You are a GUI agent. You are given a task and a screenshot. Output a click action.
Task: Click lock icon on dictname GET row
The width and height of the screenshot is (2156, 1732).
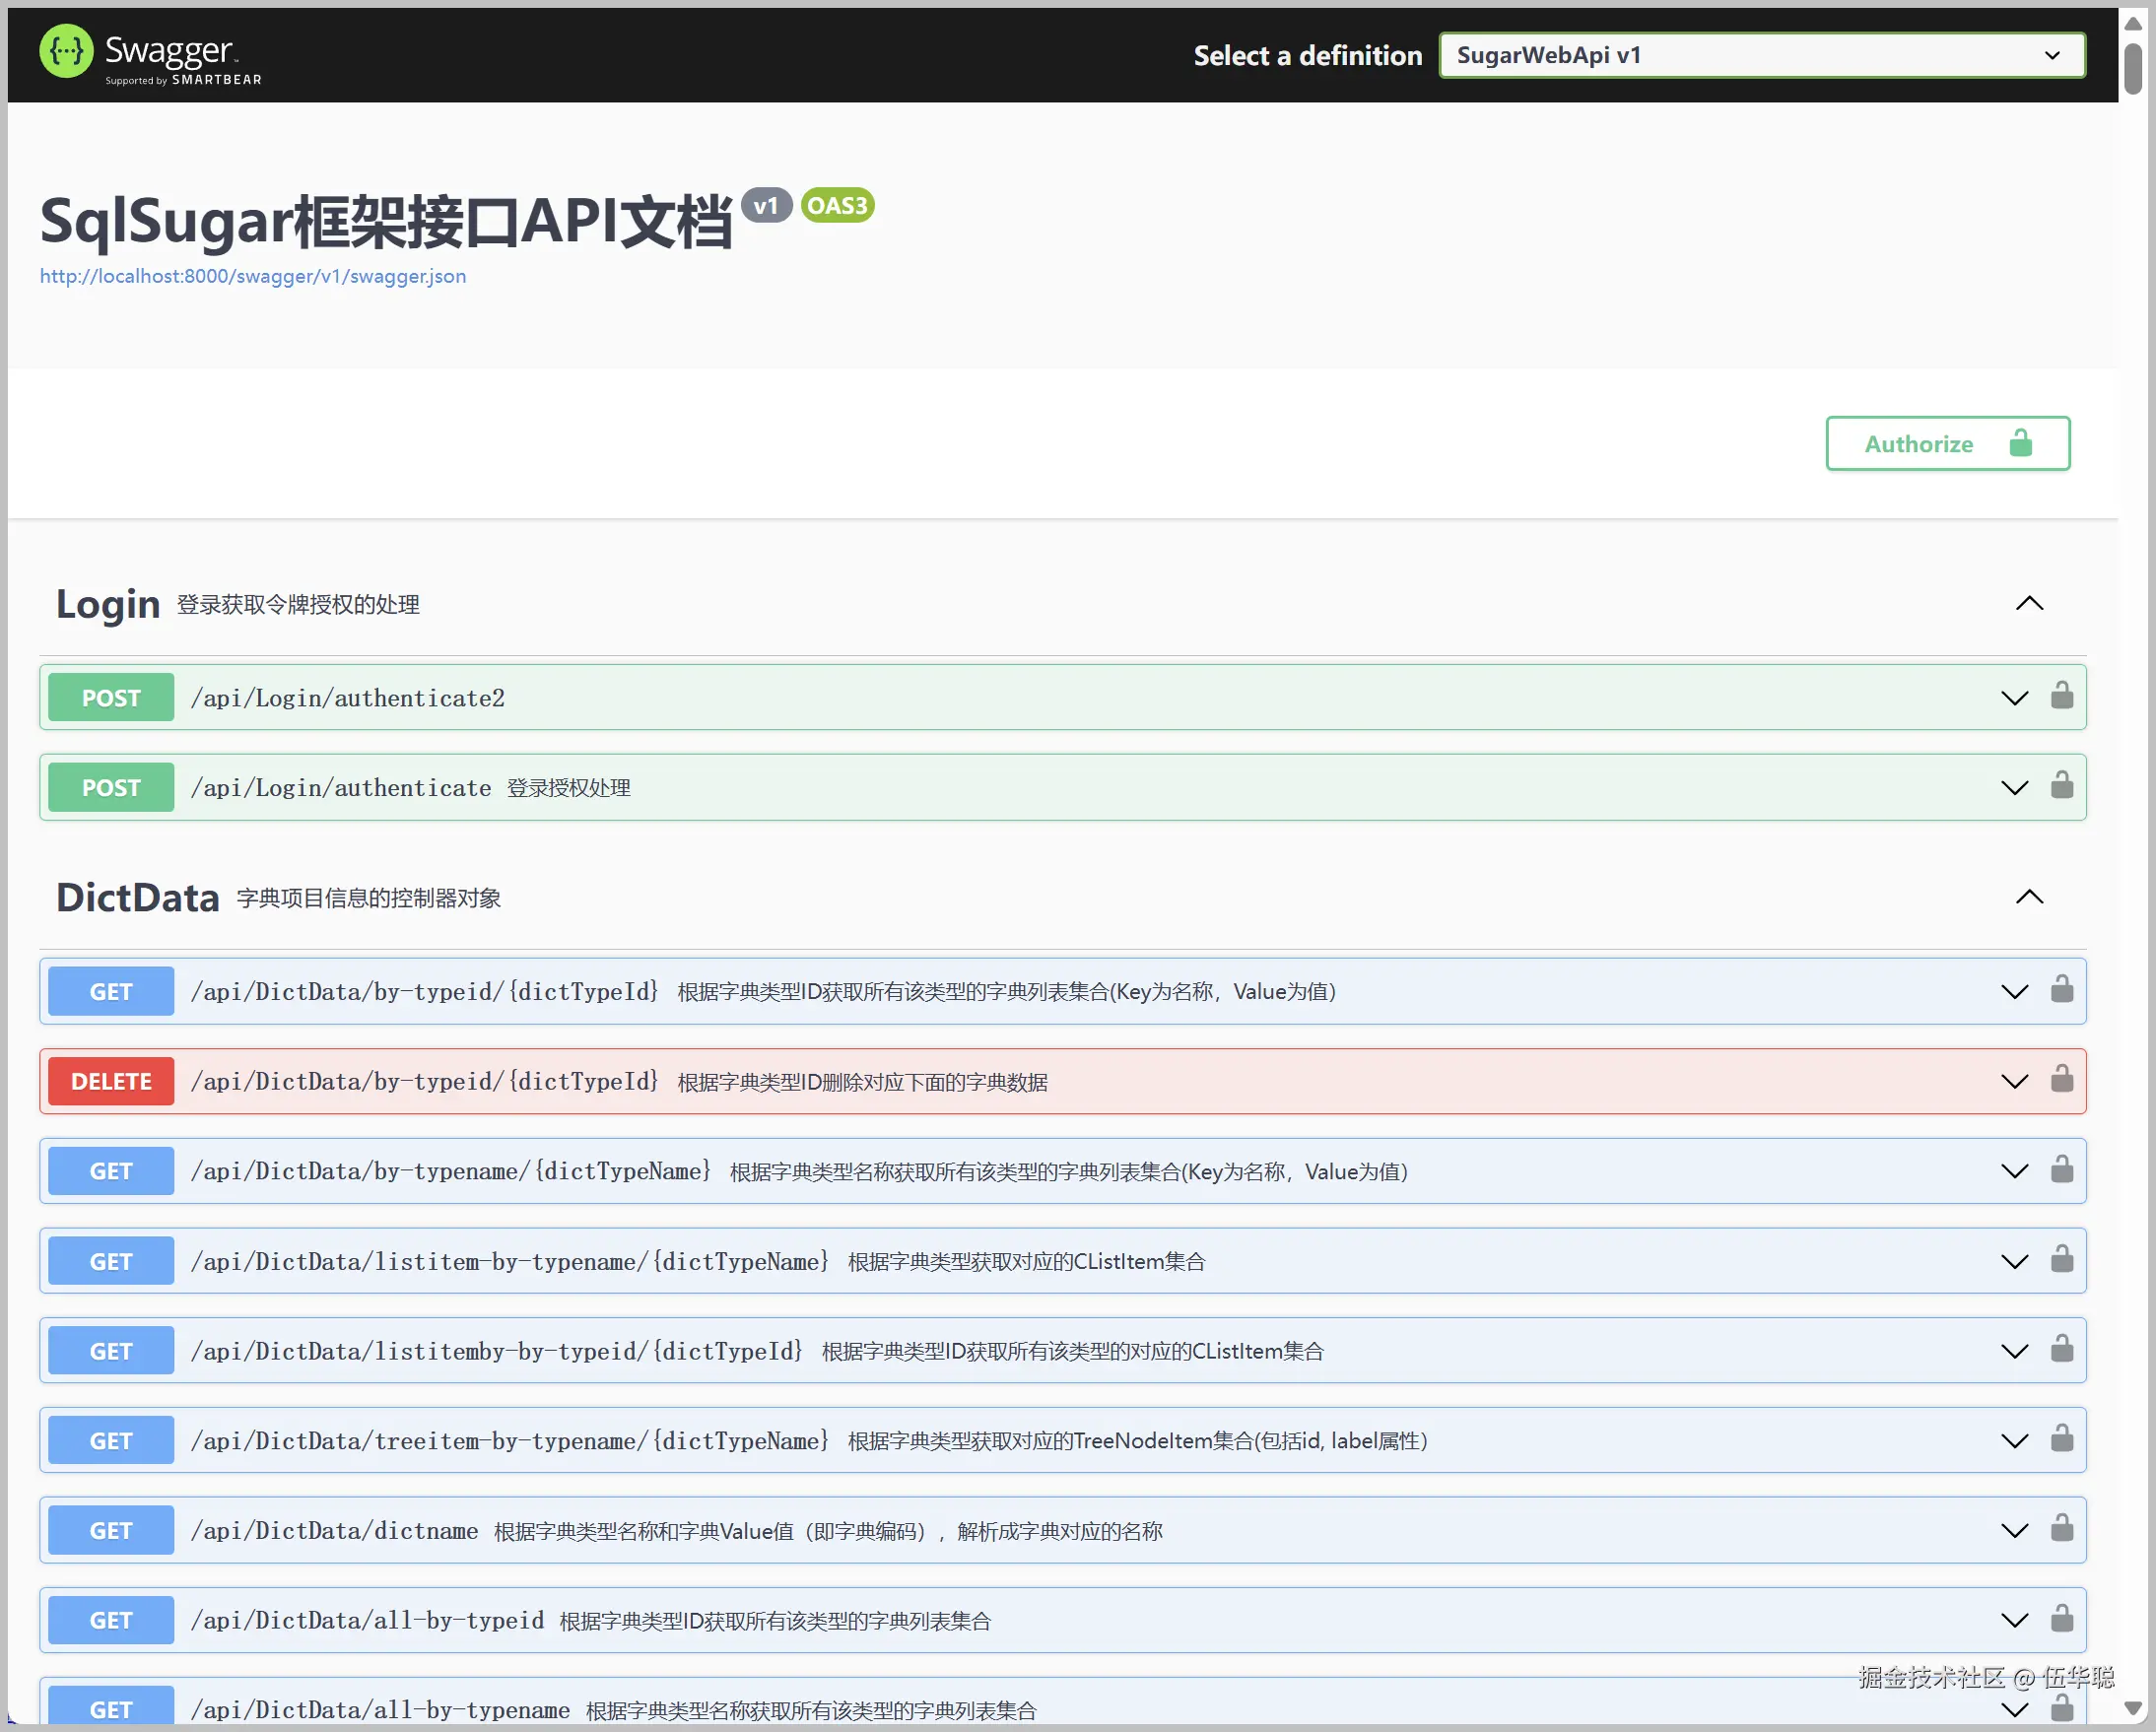(2061, 1529)
